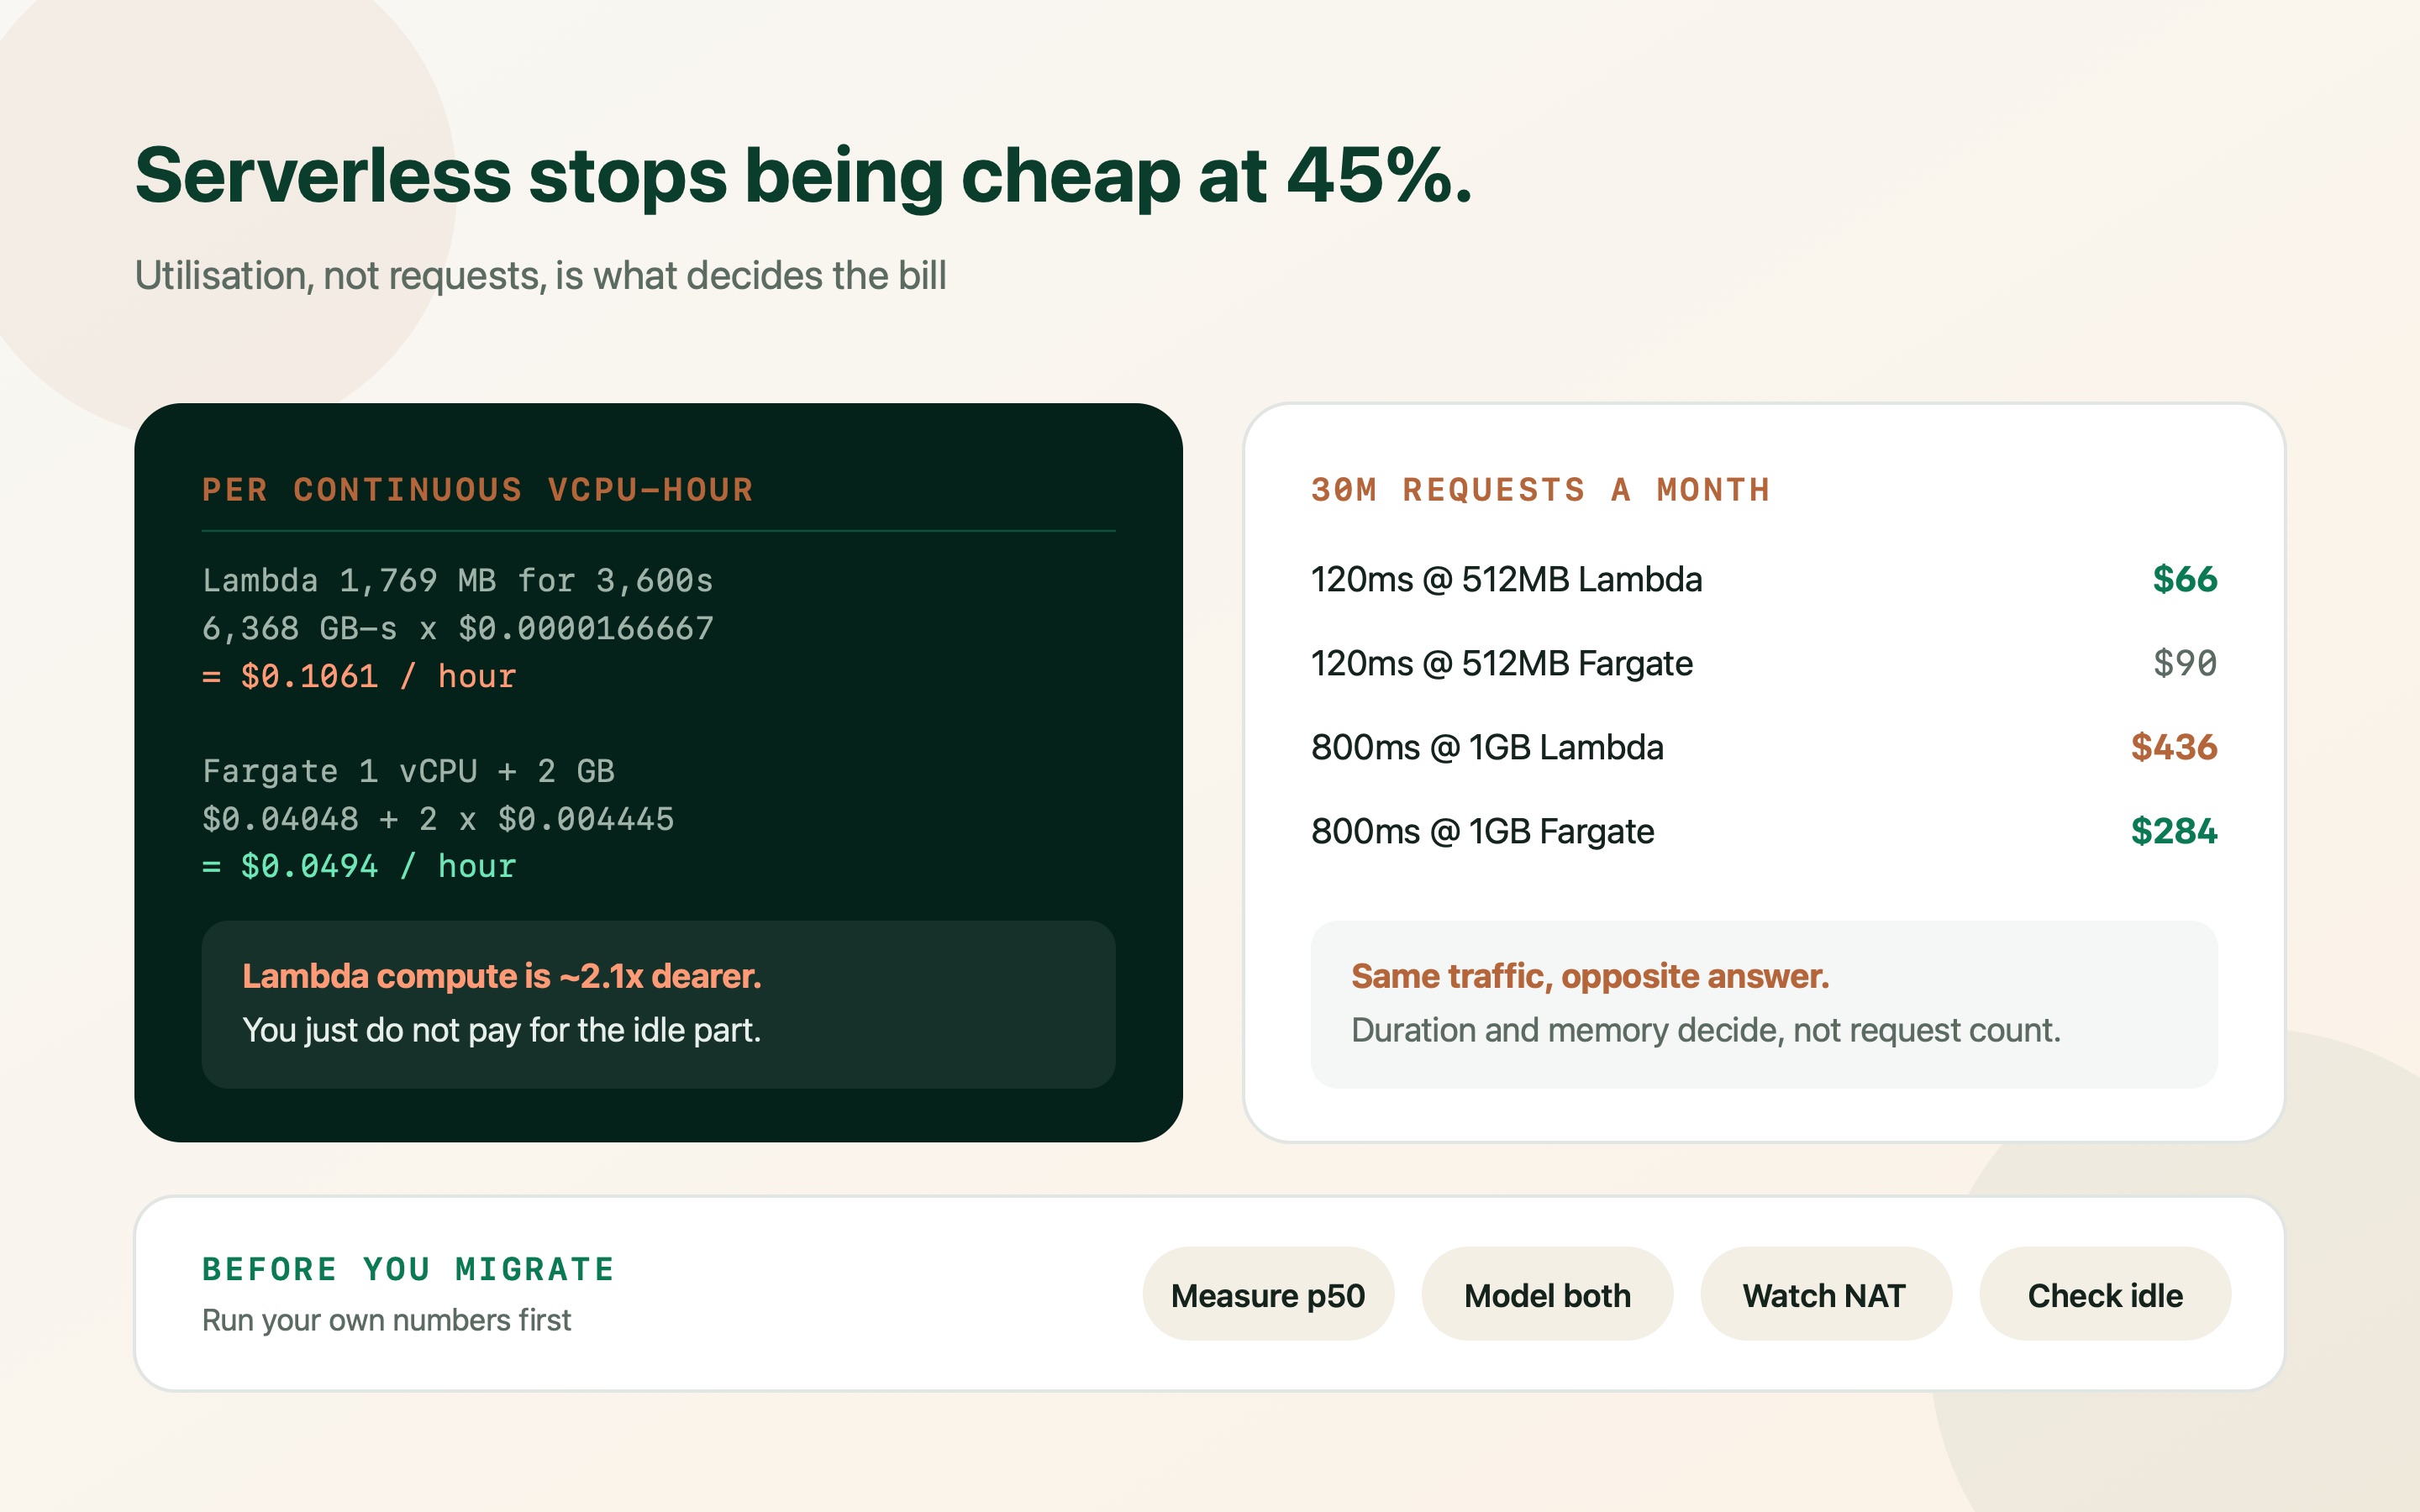Screen dimensions: 2420x1512
Task: Click the Check idle pill
Action: coord(2105,1294)
